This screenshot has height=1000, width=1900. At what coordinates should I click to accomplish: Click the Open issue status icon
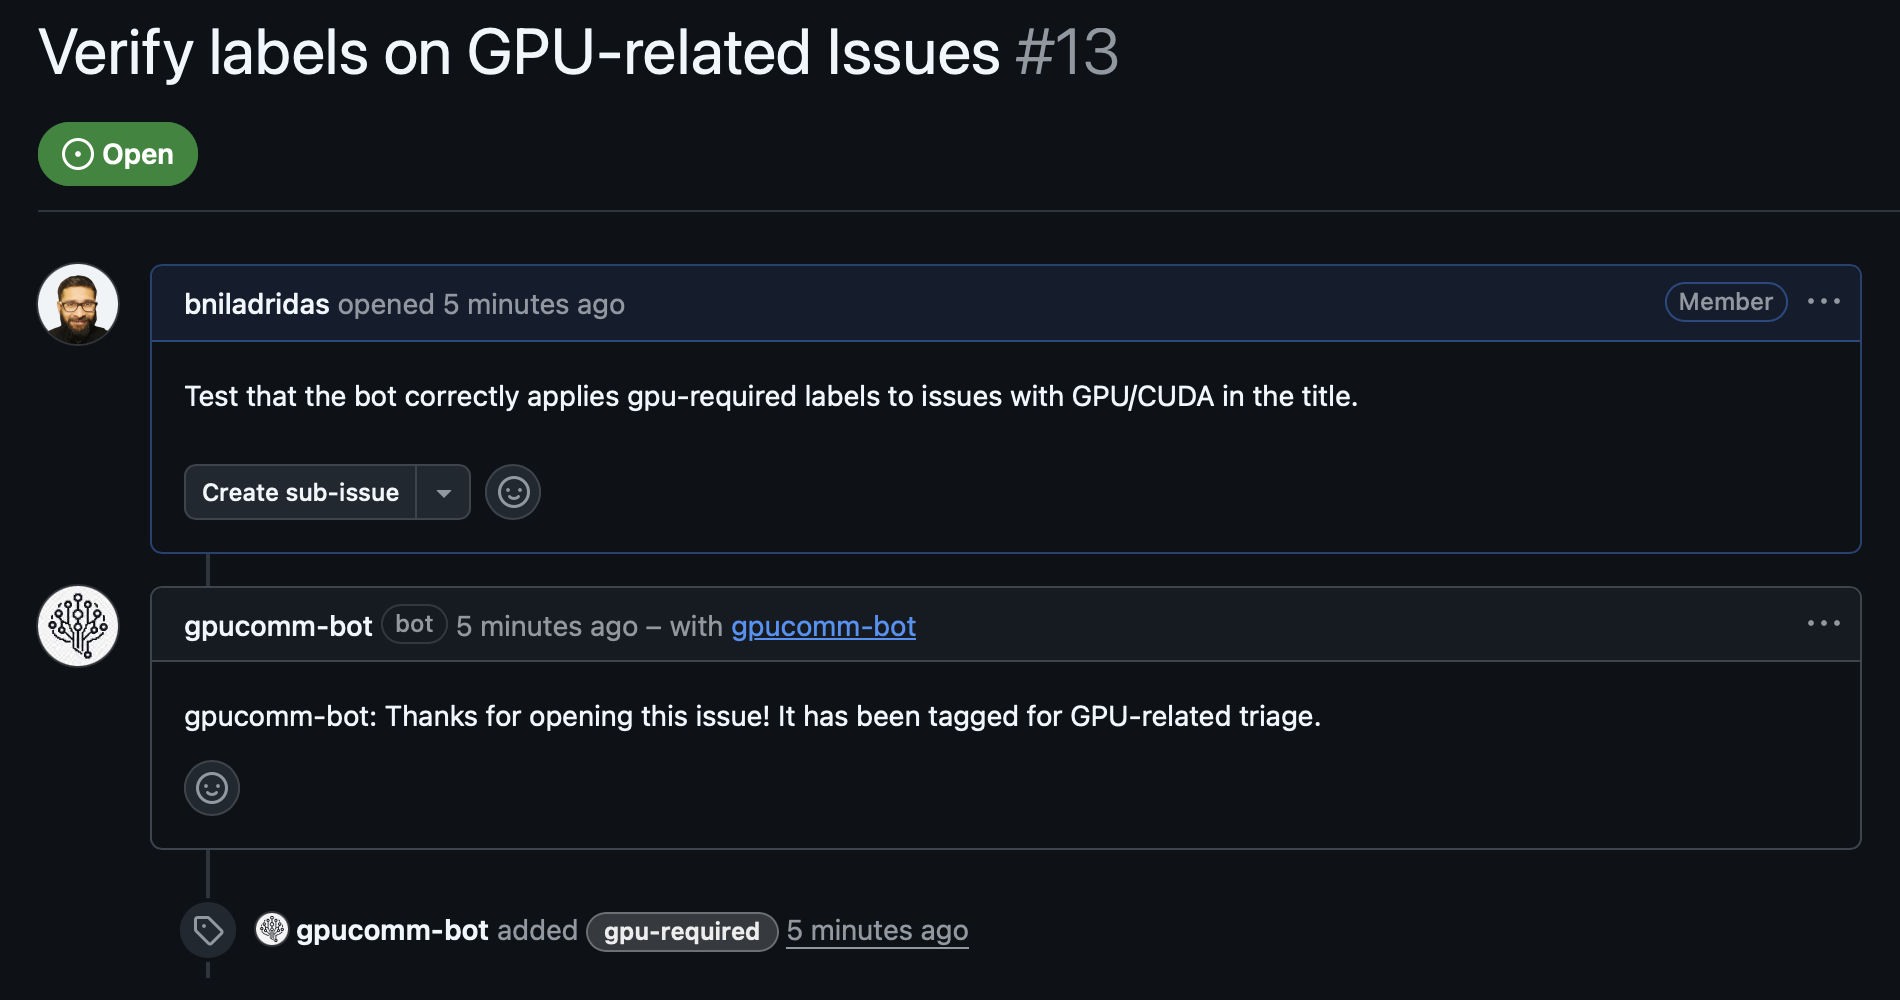pyautogui.click(x=77, y=153)
